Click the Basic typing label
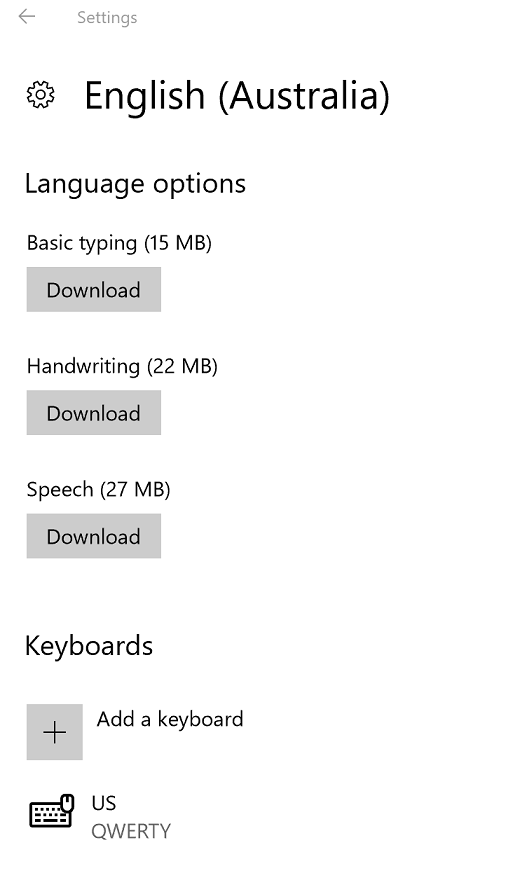The width and height of the screenshot is (527, 873). point(82,243)
